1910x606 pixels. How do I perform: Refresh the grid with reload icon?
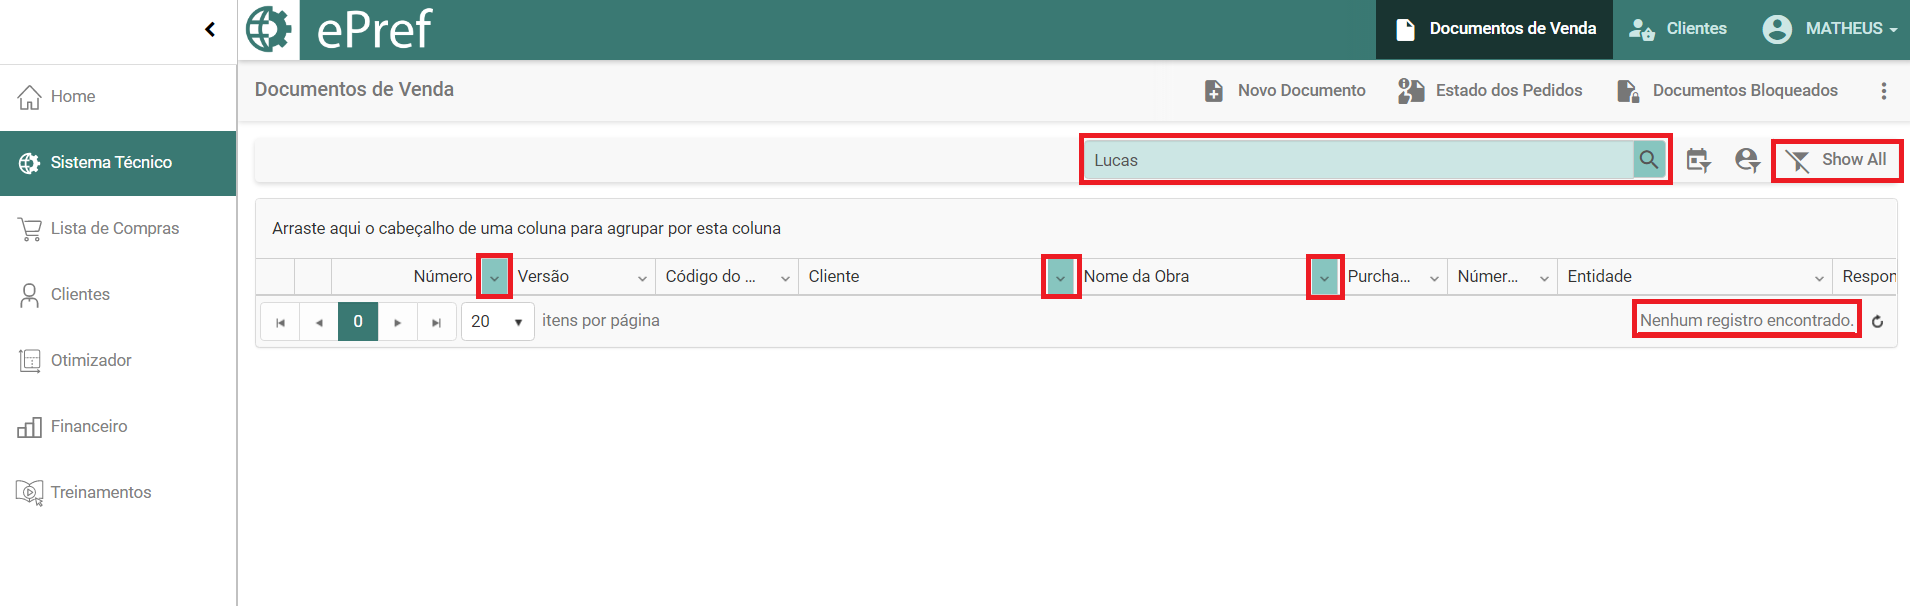1877,321
